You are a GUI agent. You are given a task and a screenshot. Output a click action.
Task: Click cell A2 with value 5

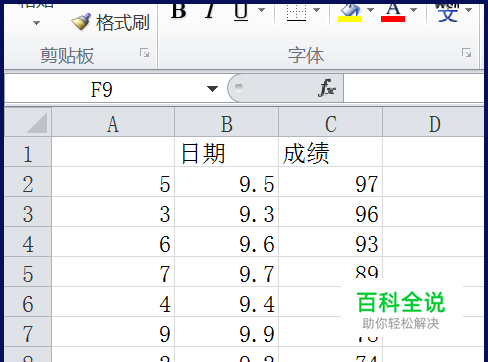(x=113, y=182)
